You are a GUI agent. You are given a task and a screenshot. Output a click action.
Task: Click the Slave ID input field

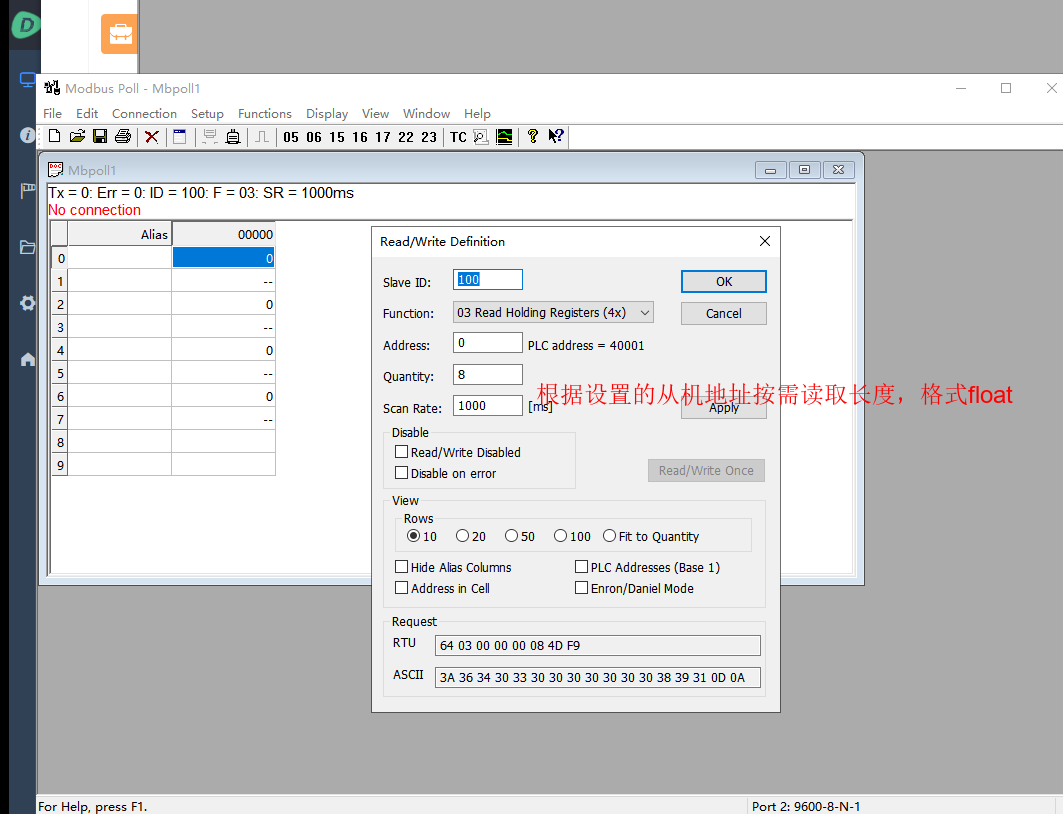click(x=487, y=279)
